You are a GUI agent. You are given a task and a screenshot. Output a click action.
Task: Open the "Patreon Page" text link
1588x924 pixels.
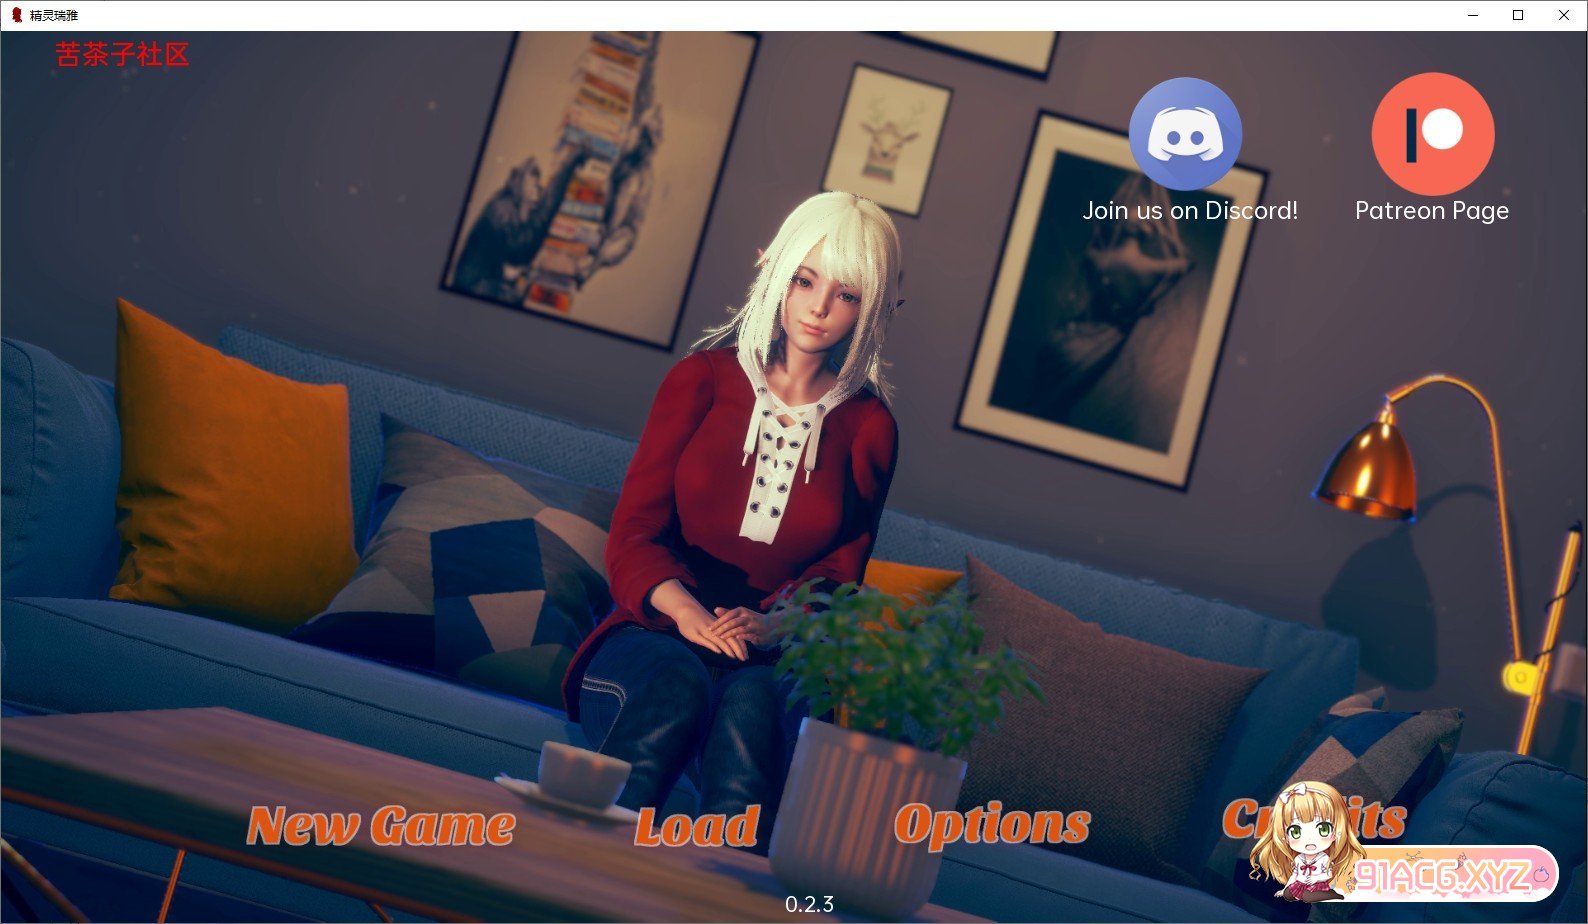coord(1431,211)
